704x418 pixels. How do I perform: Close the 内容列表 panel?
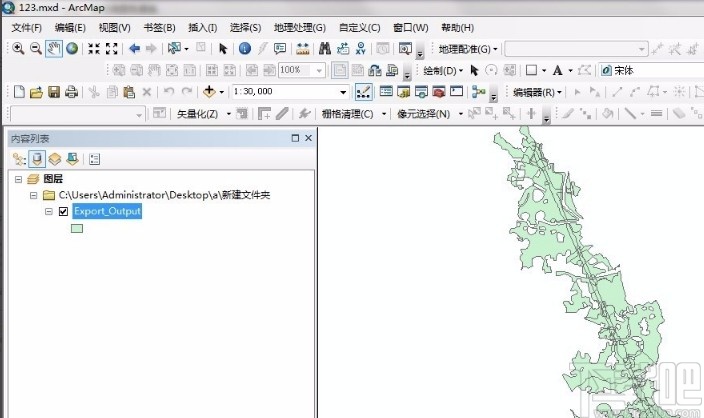[308, 138]
